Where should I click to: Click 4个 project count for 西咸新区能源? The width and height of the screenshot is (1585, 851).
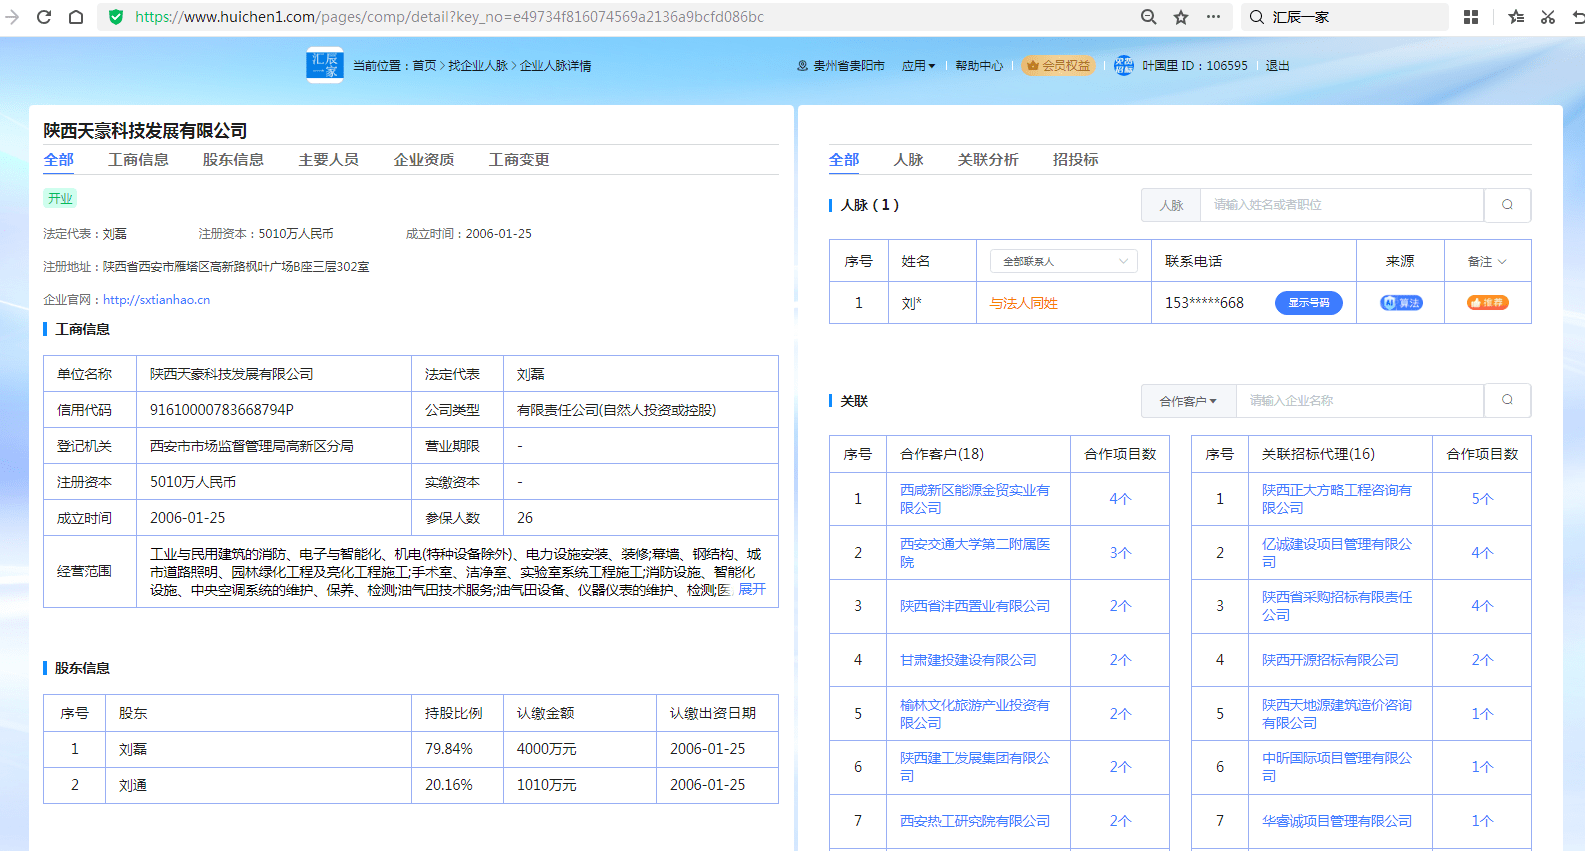pos(1120,499)
